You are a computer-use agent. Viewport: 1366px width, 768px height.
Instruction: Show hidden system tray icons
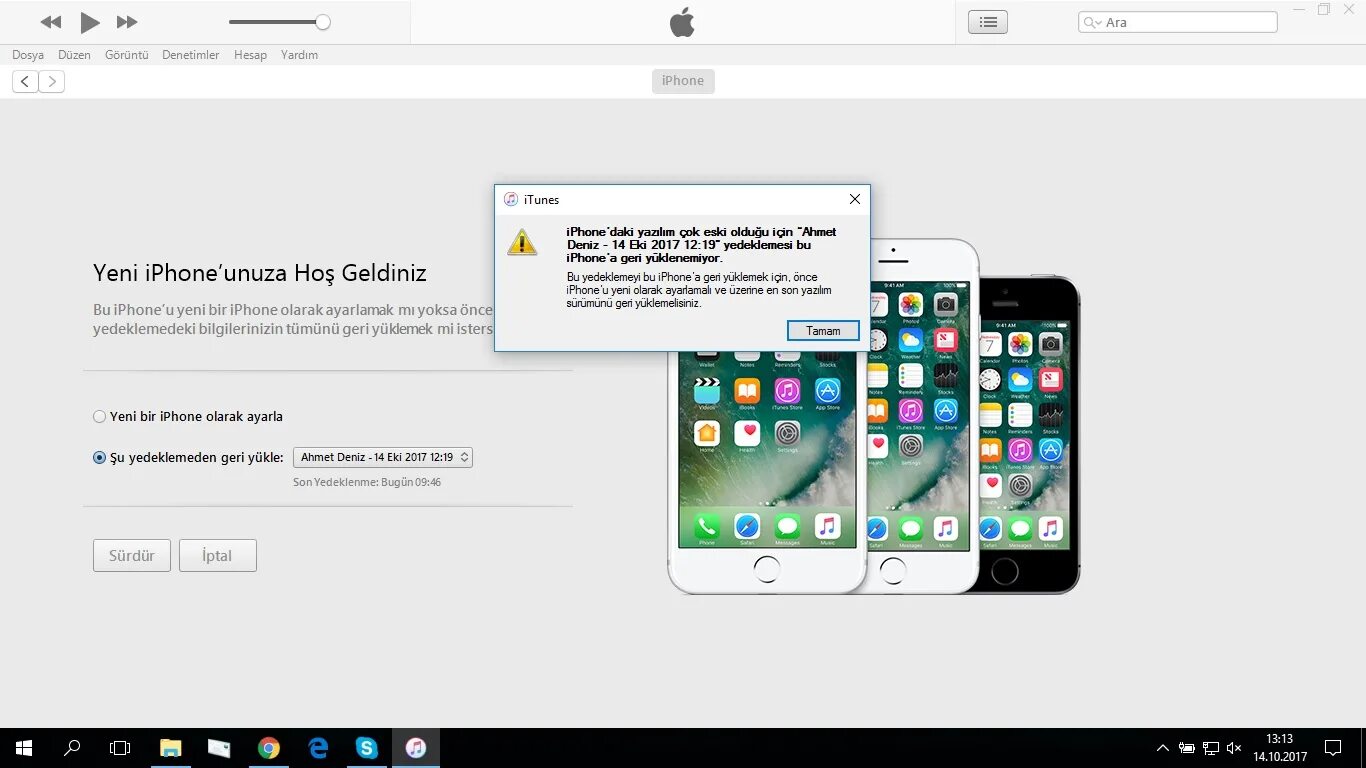click(x=1162, y=748)
